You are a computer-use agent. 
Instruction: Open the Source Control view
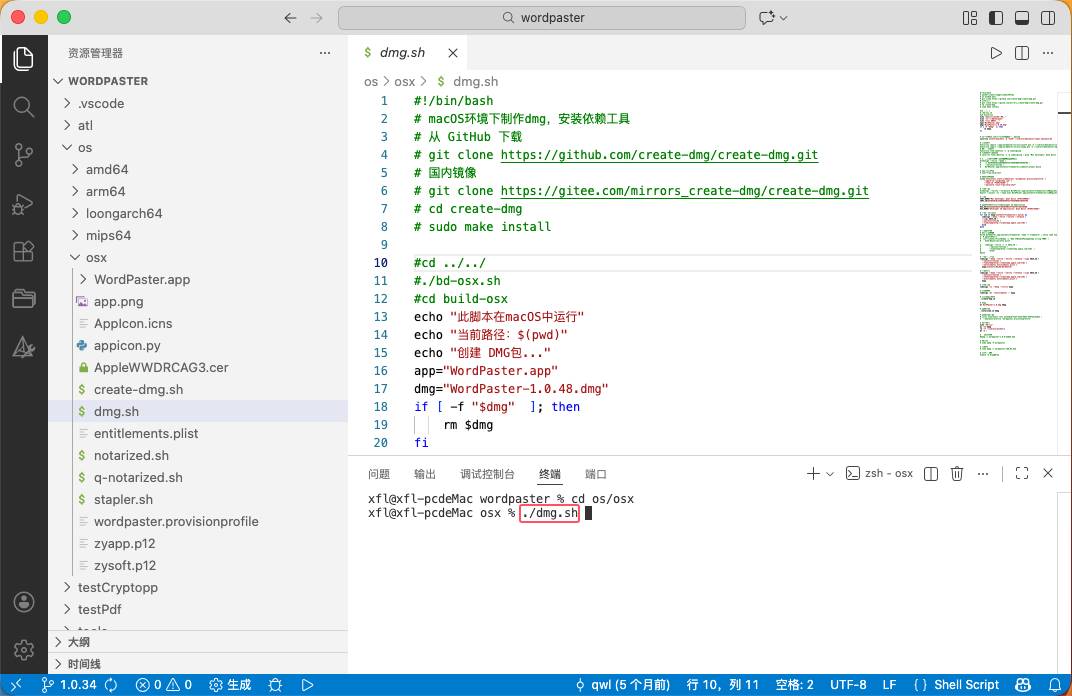[23, 155]
